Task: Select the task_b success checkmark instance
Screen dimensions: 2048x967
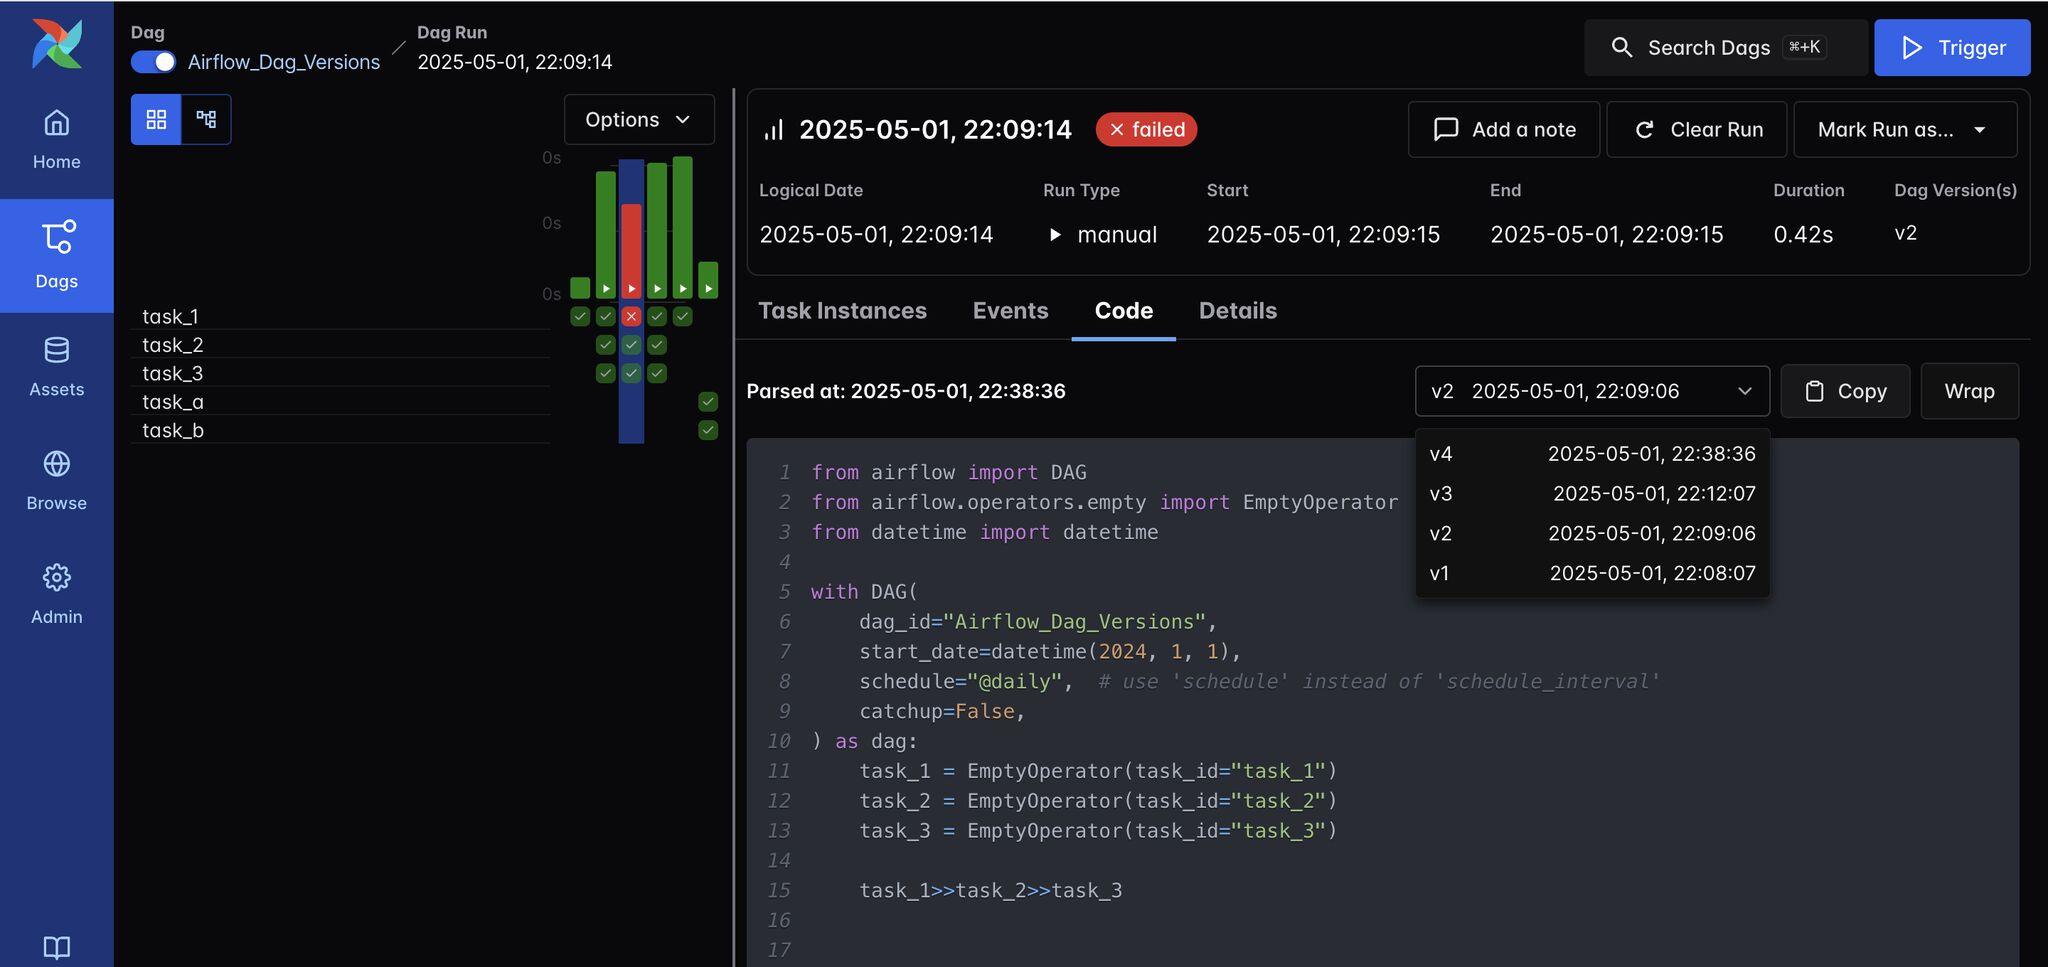Action: [x=708, y=430]
